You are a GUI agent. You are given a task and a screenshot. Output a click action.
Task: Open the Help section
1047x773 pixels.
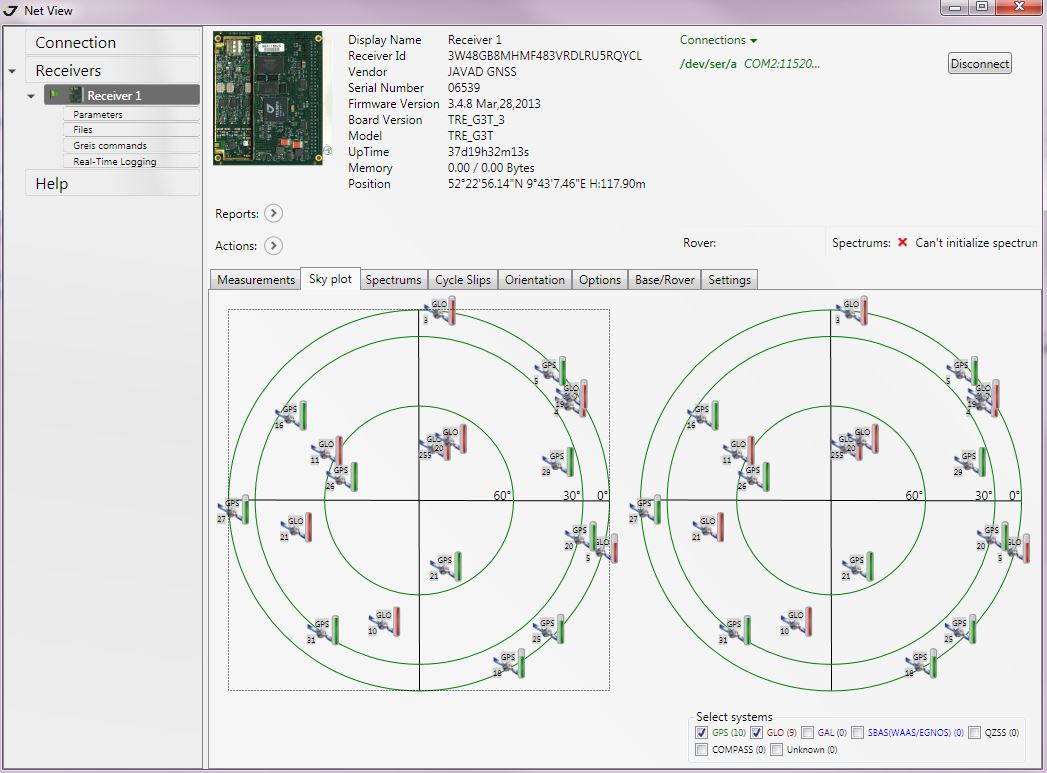pos(113,184)
